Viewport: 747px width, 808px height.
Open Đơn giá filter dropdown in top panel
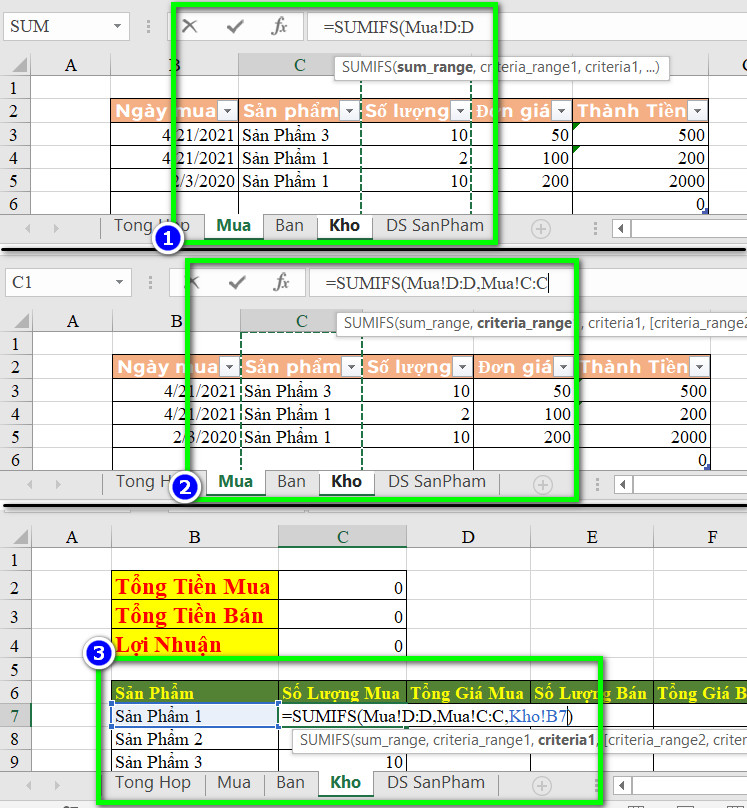pos(561,110)
